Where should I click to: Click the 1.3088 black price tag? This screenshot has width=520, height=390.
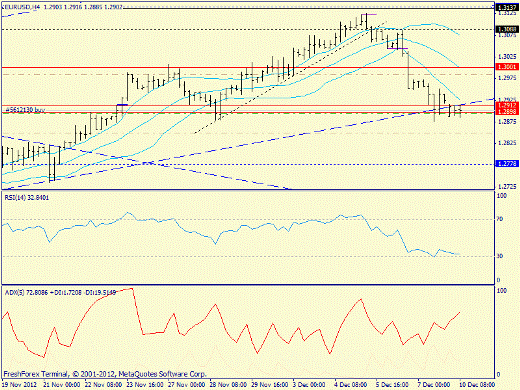point(507,29)
